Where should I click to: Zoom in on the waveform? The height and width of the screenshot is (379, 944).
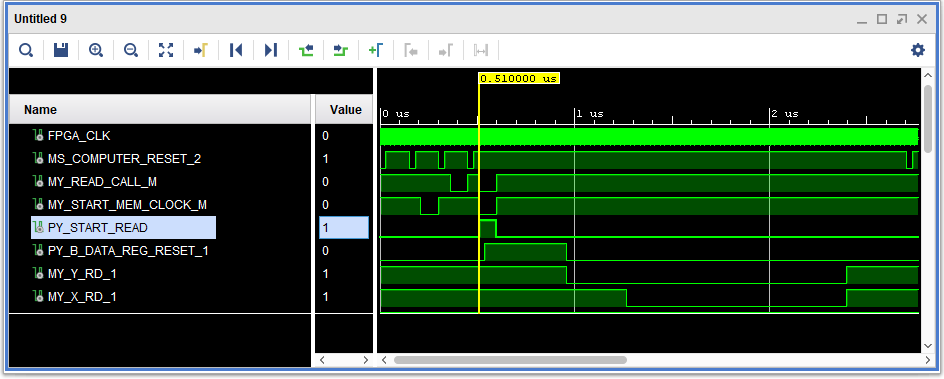(96, 50)
